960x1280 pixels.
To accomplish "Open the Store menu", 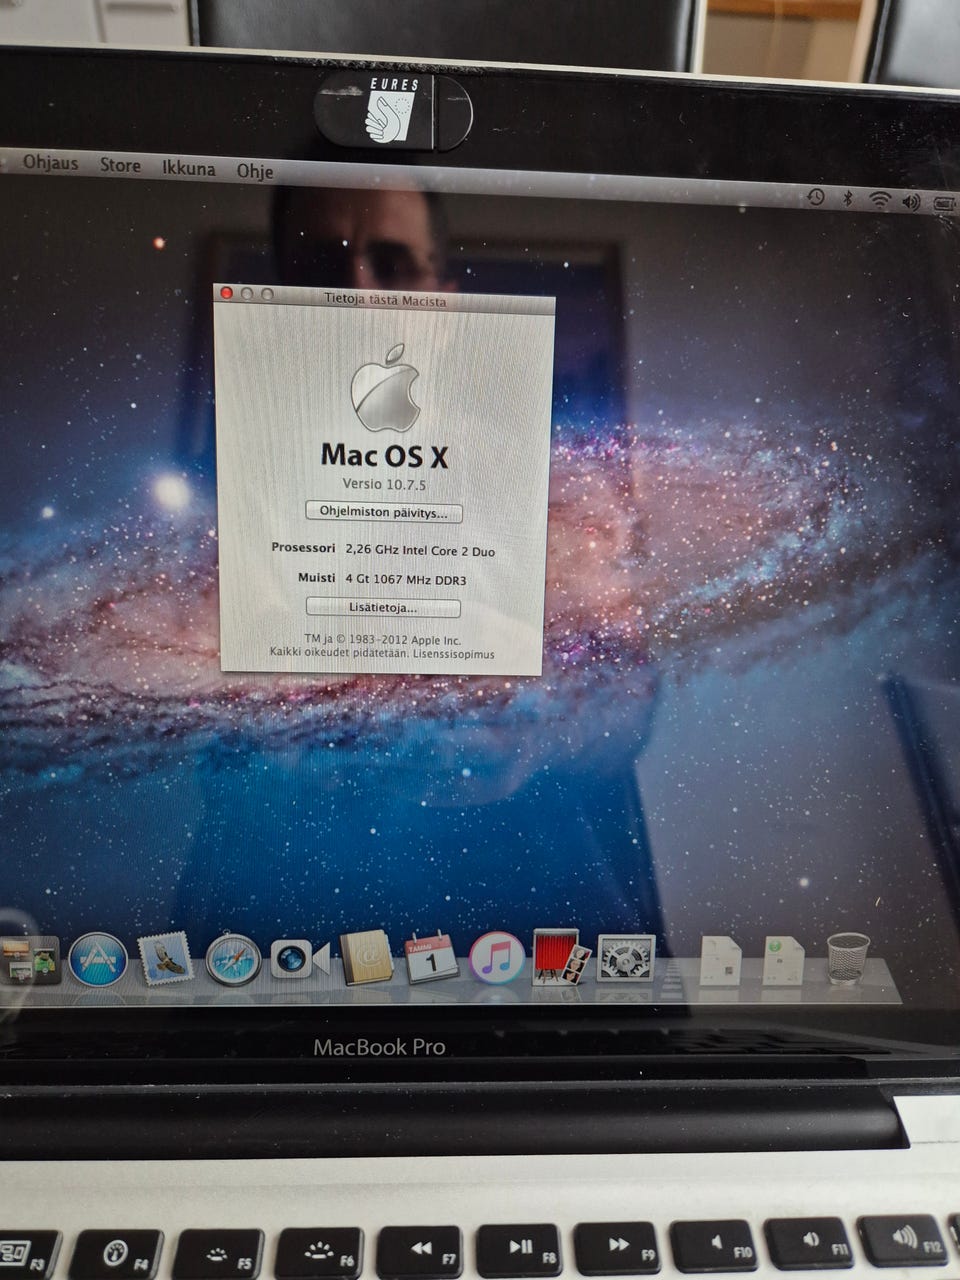I will pyautogui.click(x=120, y=165).
